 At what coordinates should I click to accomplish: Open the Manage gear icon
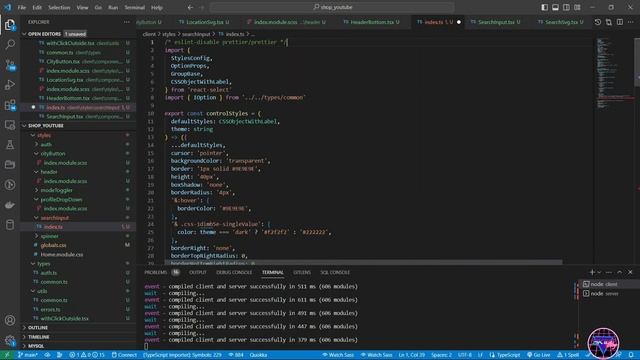coord(10,340)
